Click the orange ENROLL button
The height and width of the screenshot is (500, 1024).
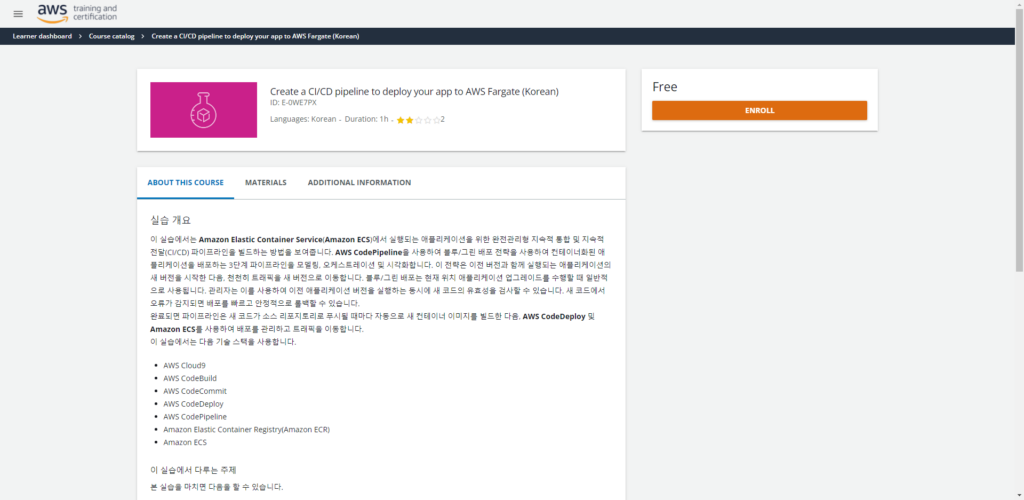pyautogui.click(x=760, y=110)
